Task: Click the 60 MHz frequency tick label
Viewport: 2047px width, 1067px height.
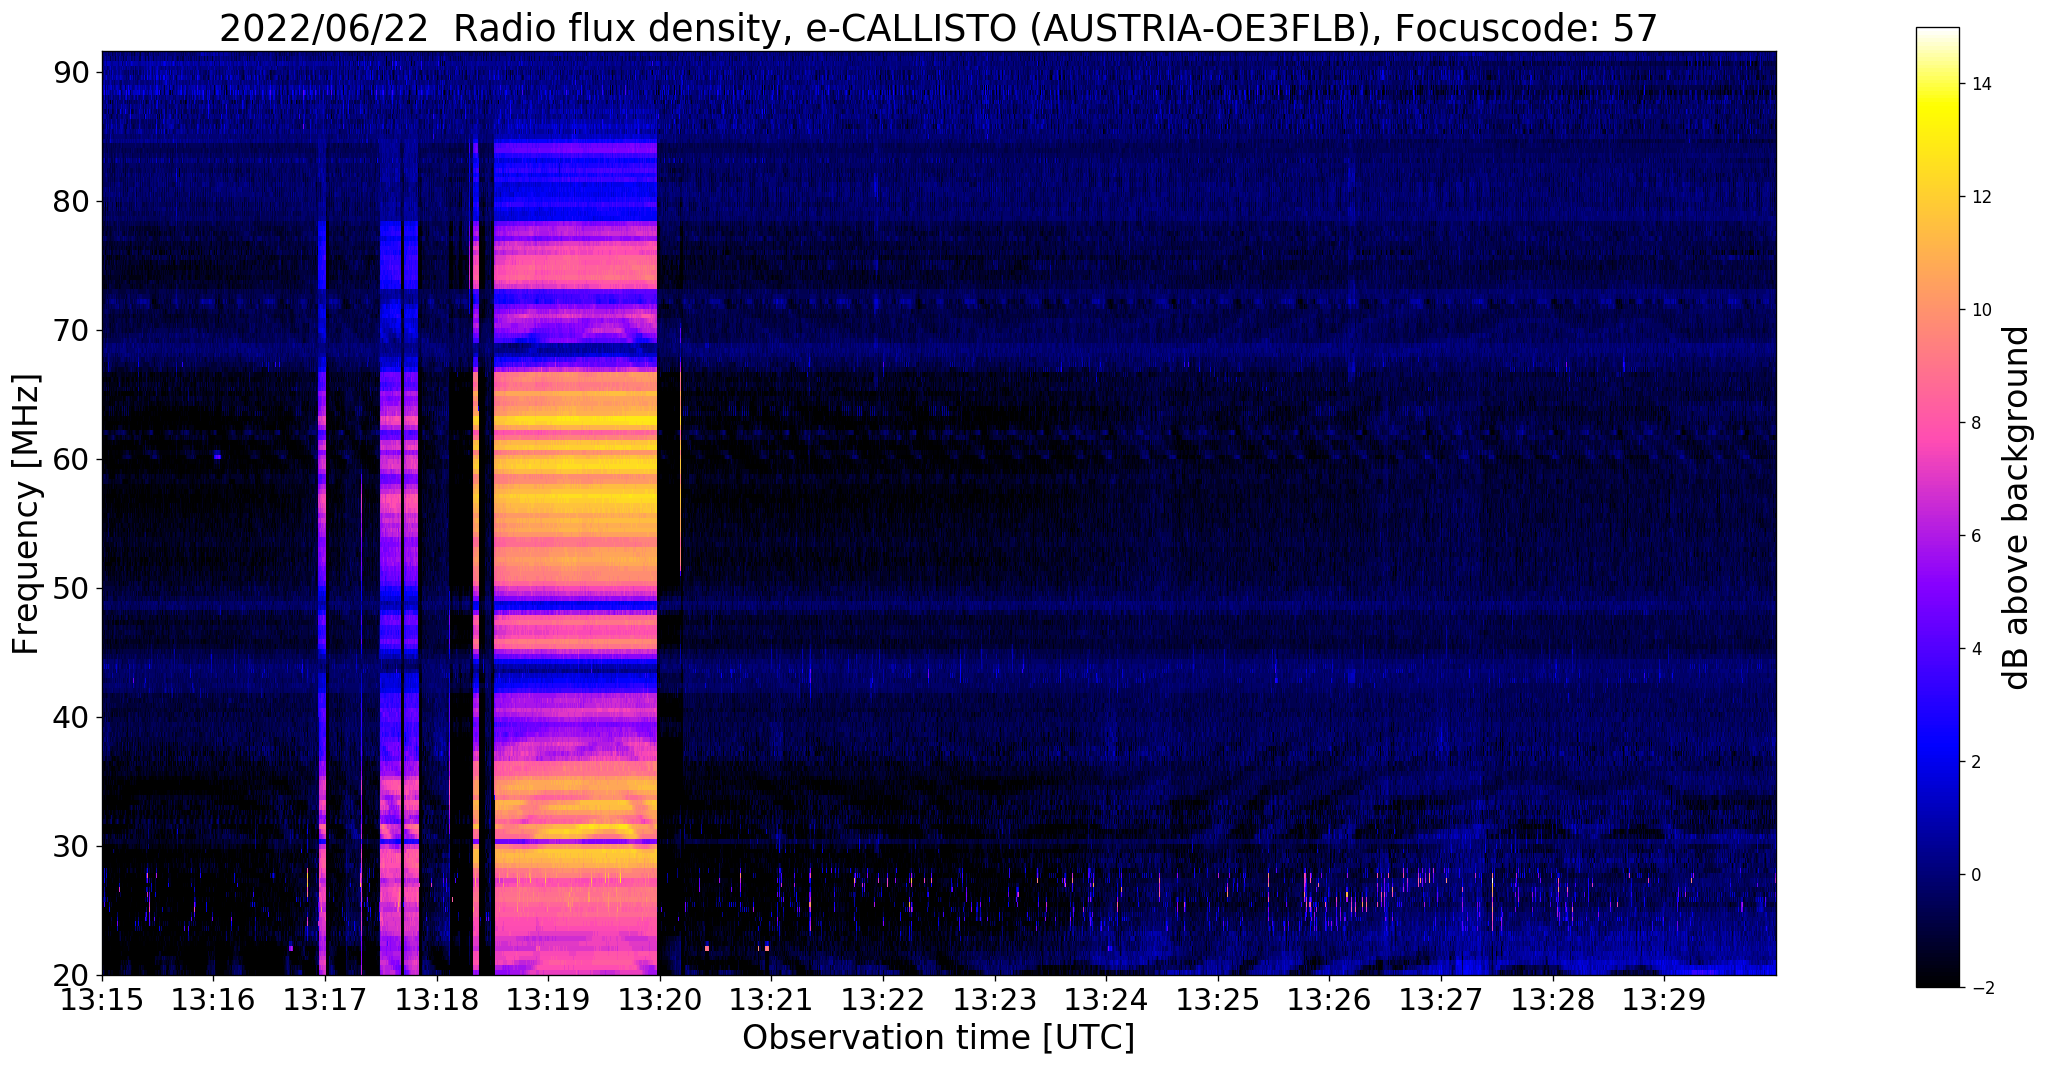Action: [71, 459]
